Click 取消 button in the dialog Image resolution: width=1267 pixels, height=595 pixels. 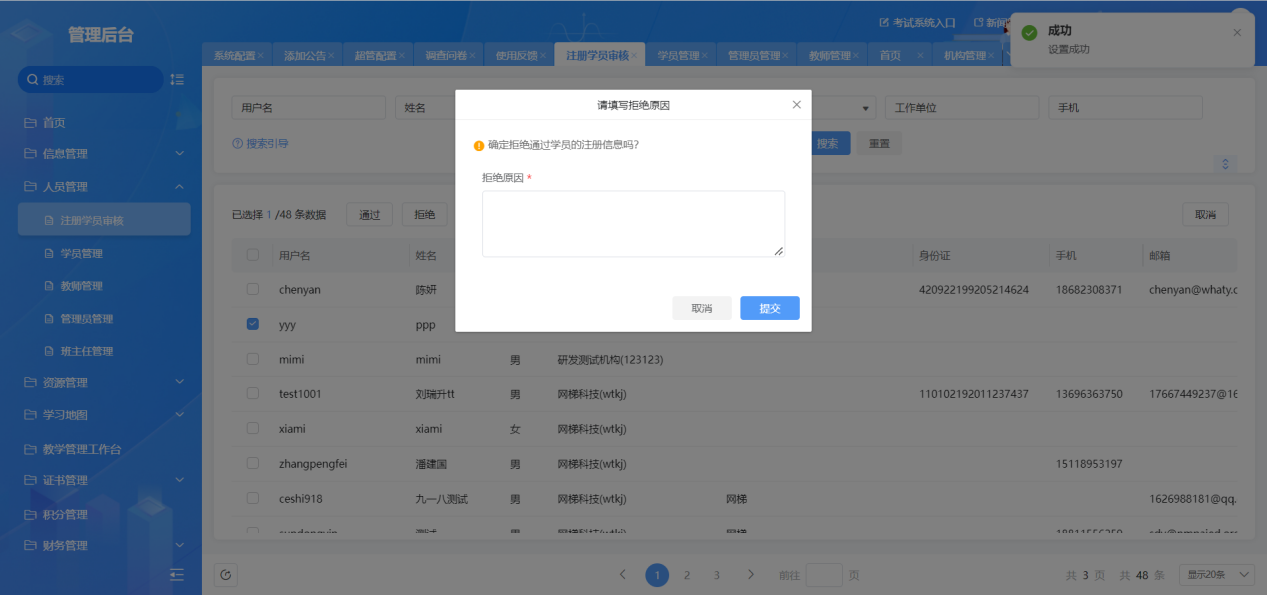pyautogui.click(x=701, y=308)
